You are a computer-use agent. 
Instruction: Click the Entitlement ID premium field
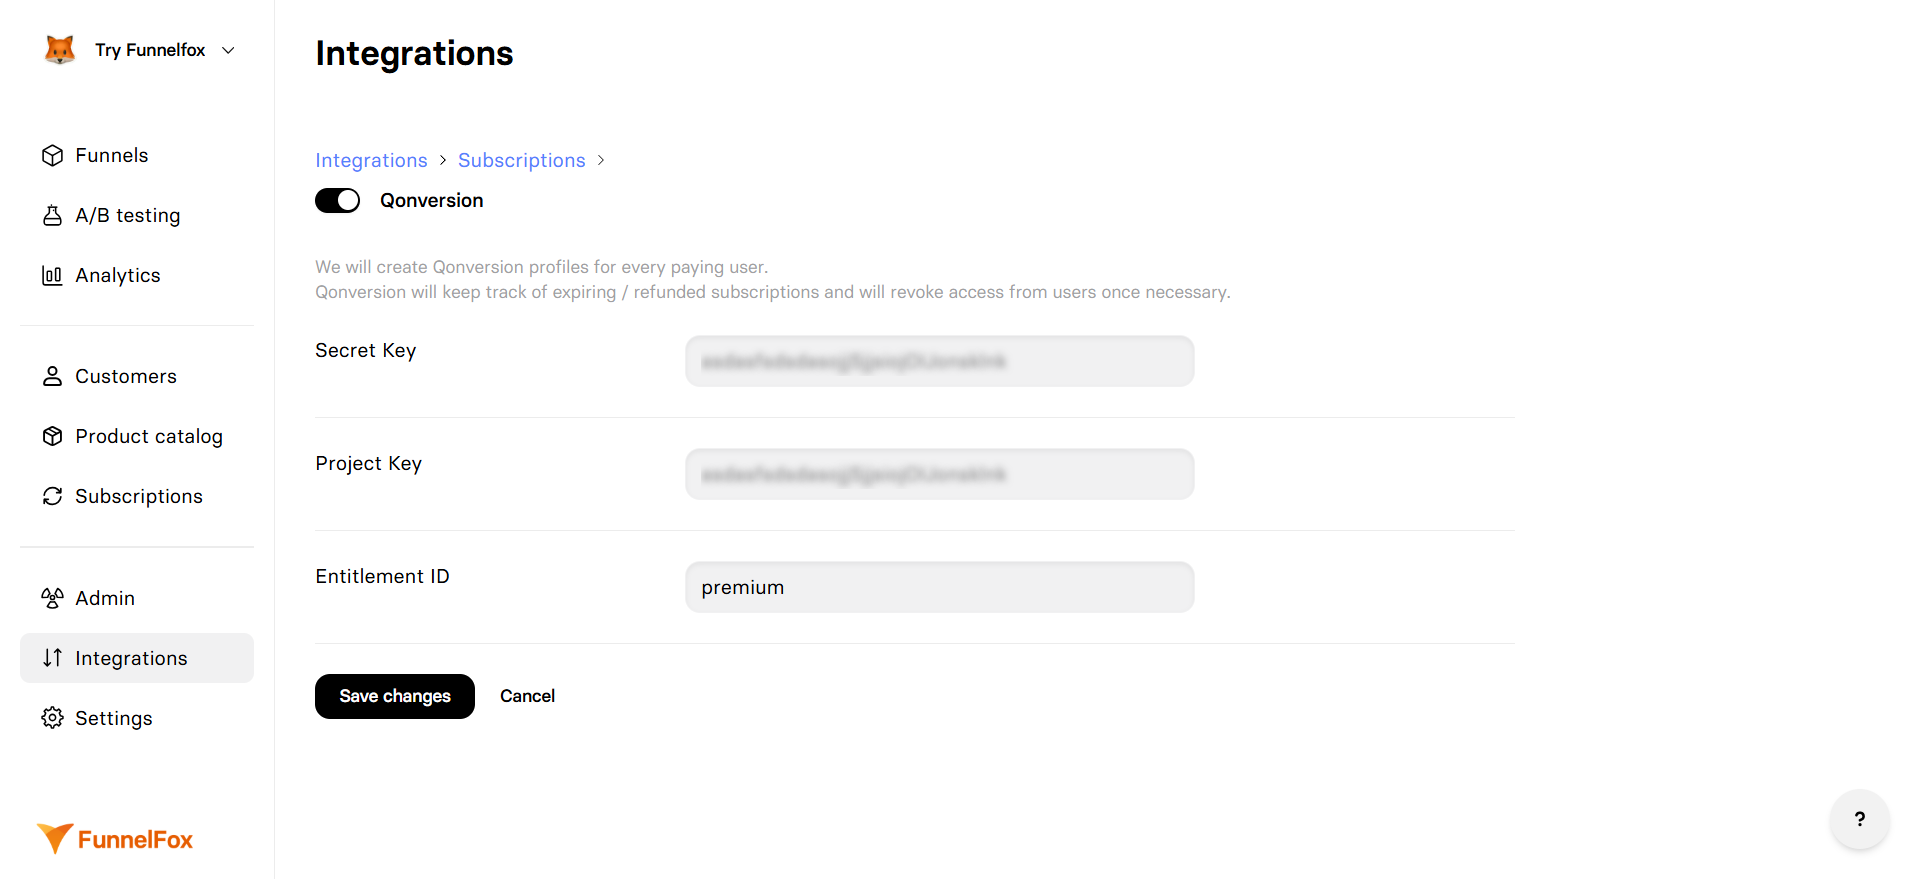click(x=938, y=587)
